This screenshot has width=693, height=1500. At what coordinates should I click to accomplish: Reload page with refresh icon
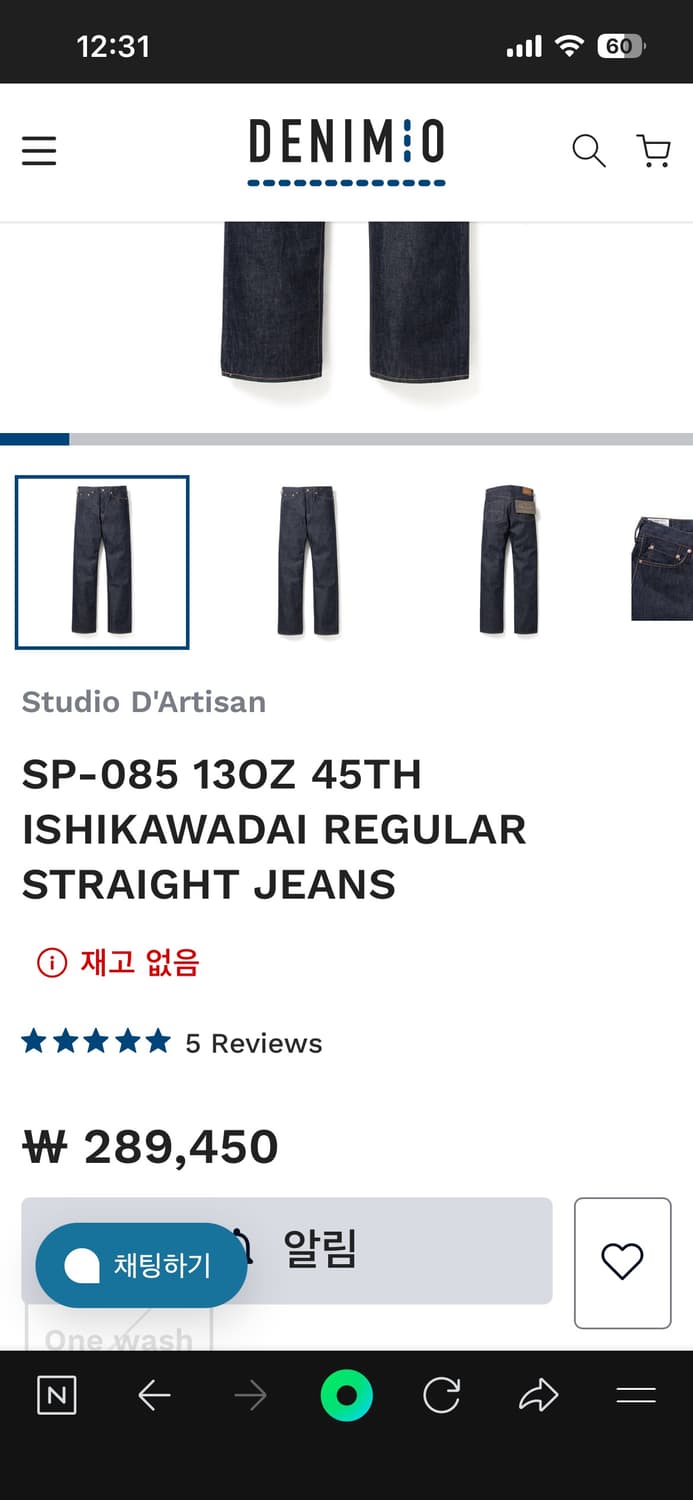point(442,1395)
